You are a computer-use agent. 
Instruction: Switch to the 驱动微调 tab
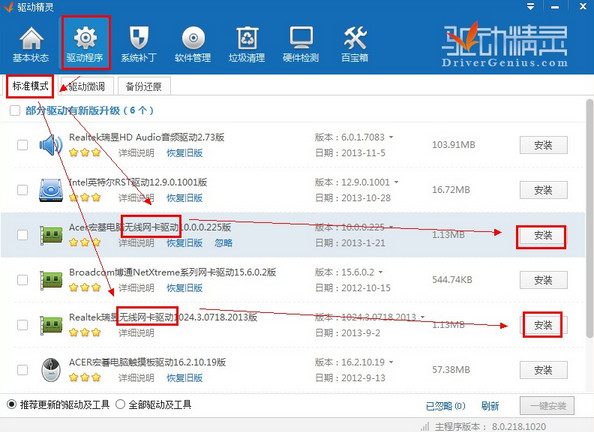pos(87,86)
